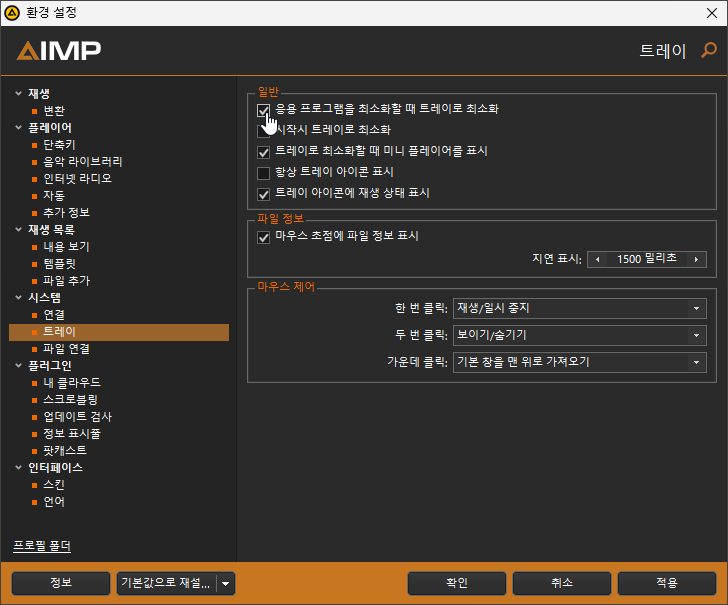
Task: Collapse the 플레이어 tree section
Action: click(19, 127)
